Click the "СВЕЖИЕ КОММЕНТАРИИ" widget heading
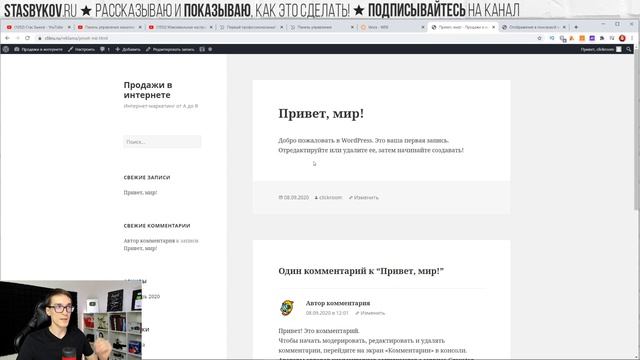Screen dimensions: 640x360 [157, 226]
